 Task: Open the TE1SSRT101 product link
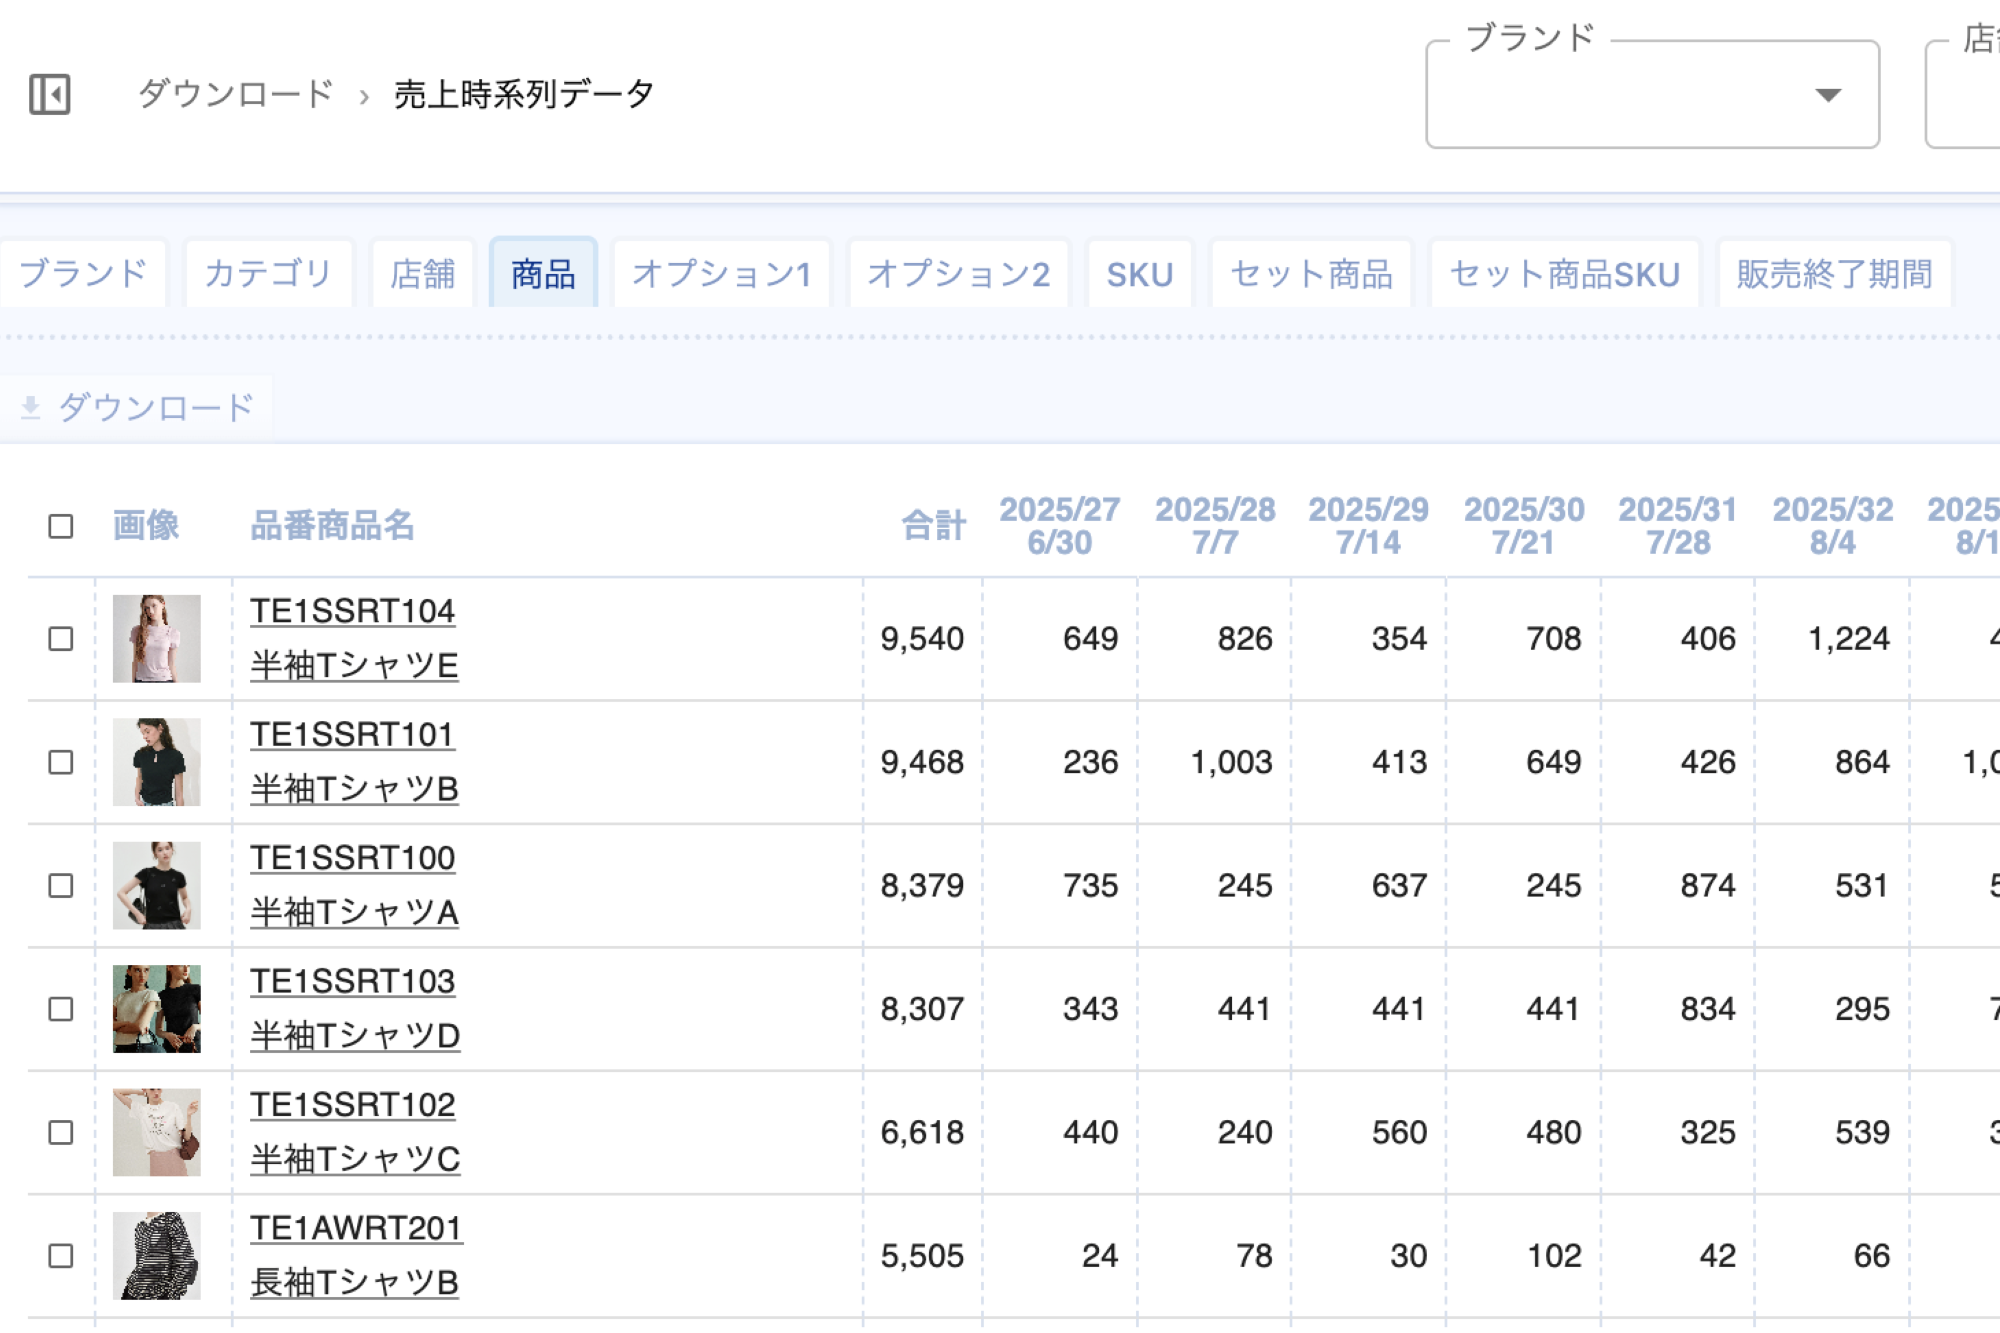coord(352,734)
